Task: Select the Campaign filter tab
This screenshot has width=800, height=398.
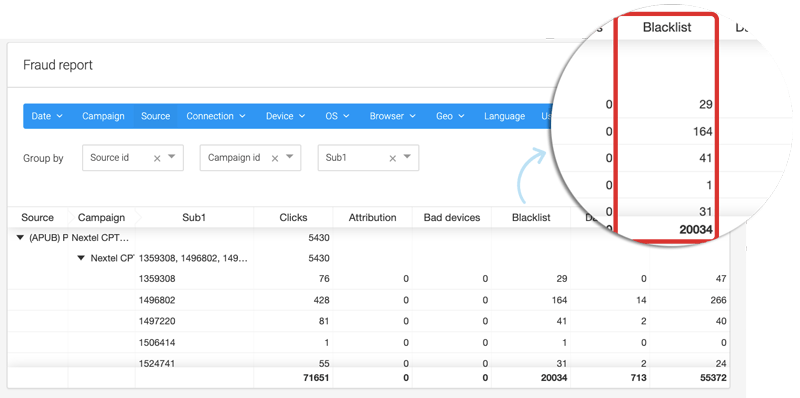Action: click(103, 116)
